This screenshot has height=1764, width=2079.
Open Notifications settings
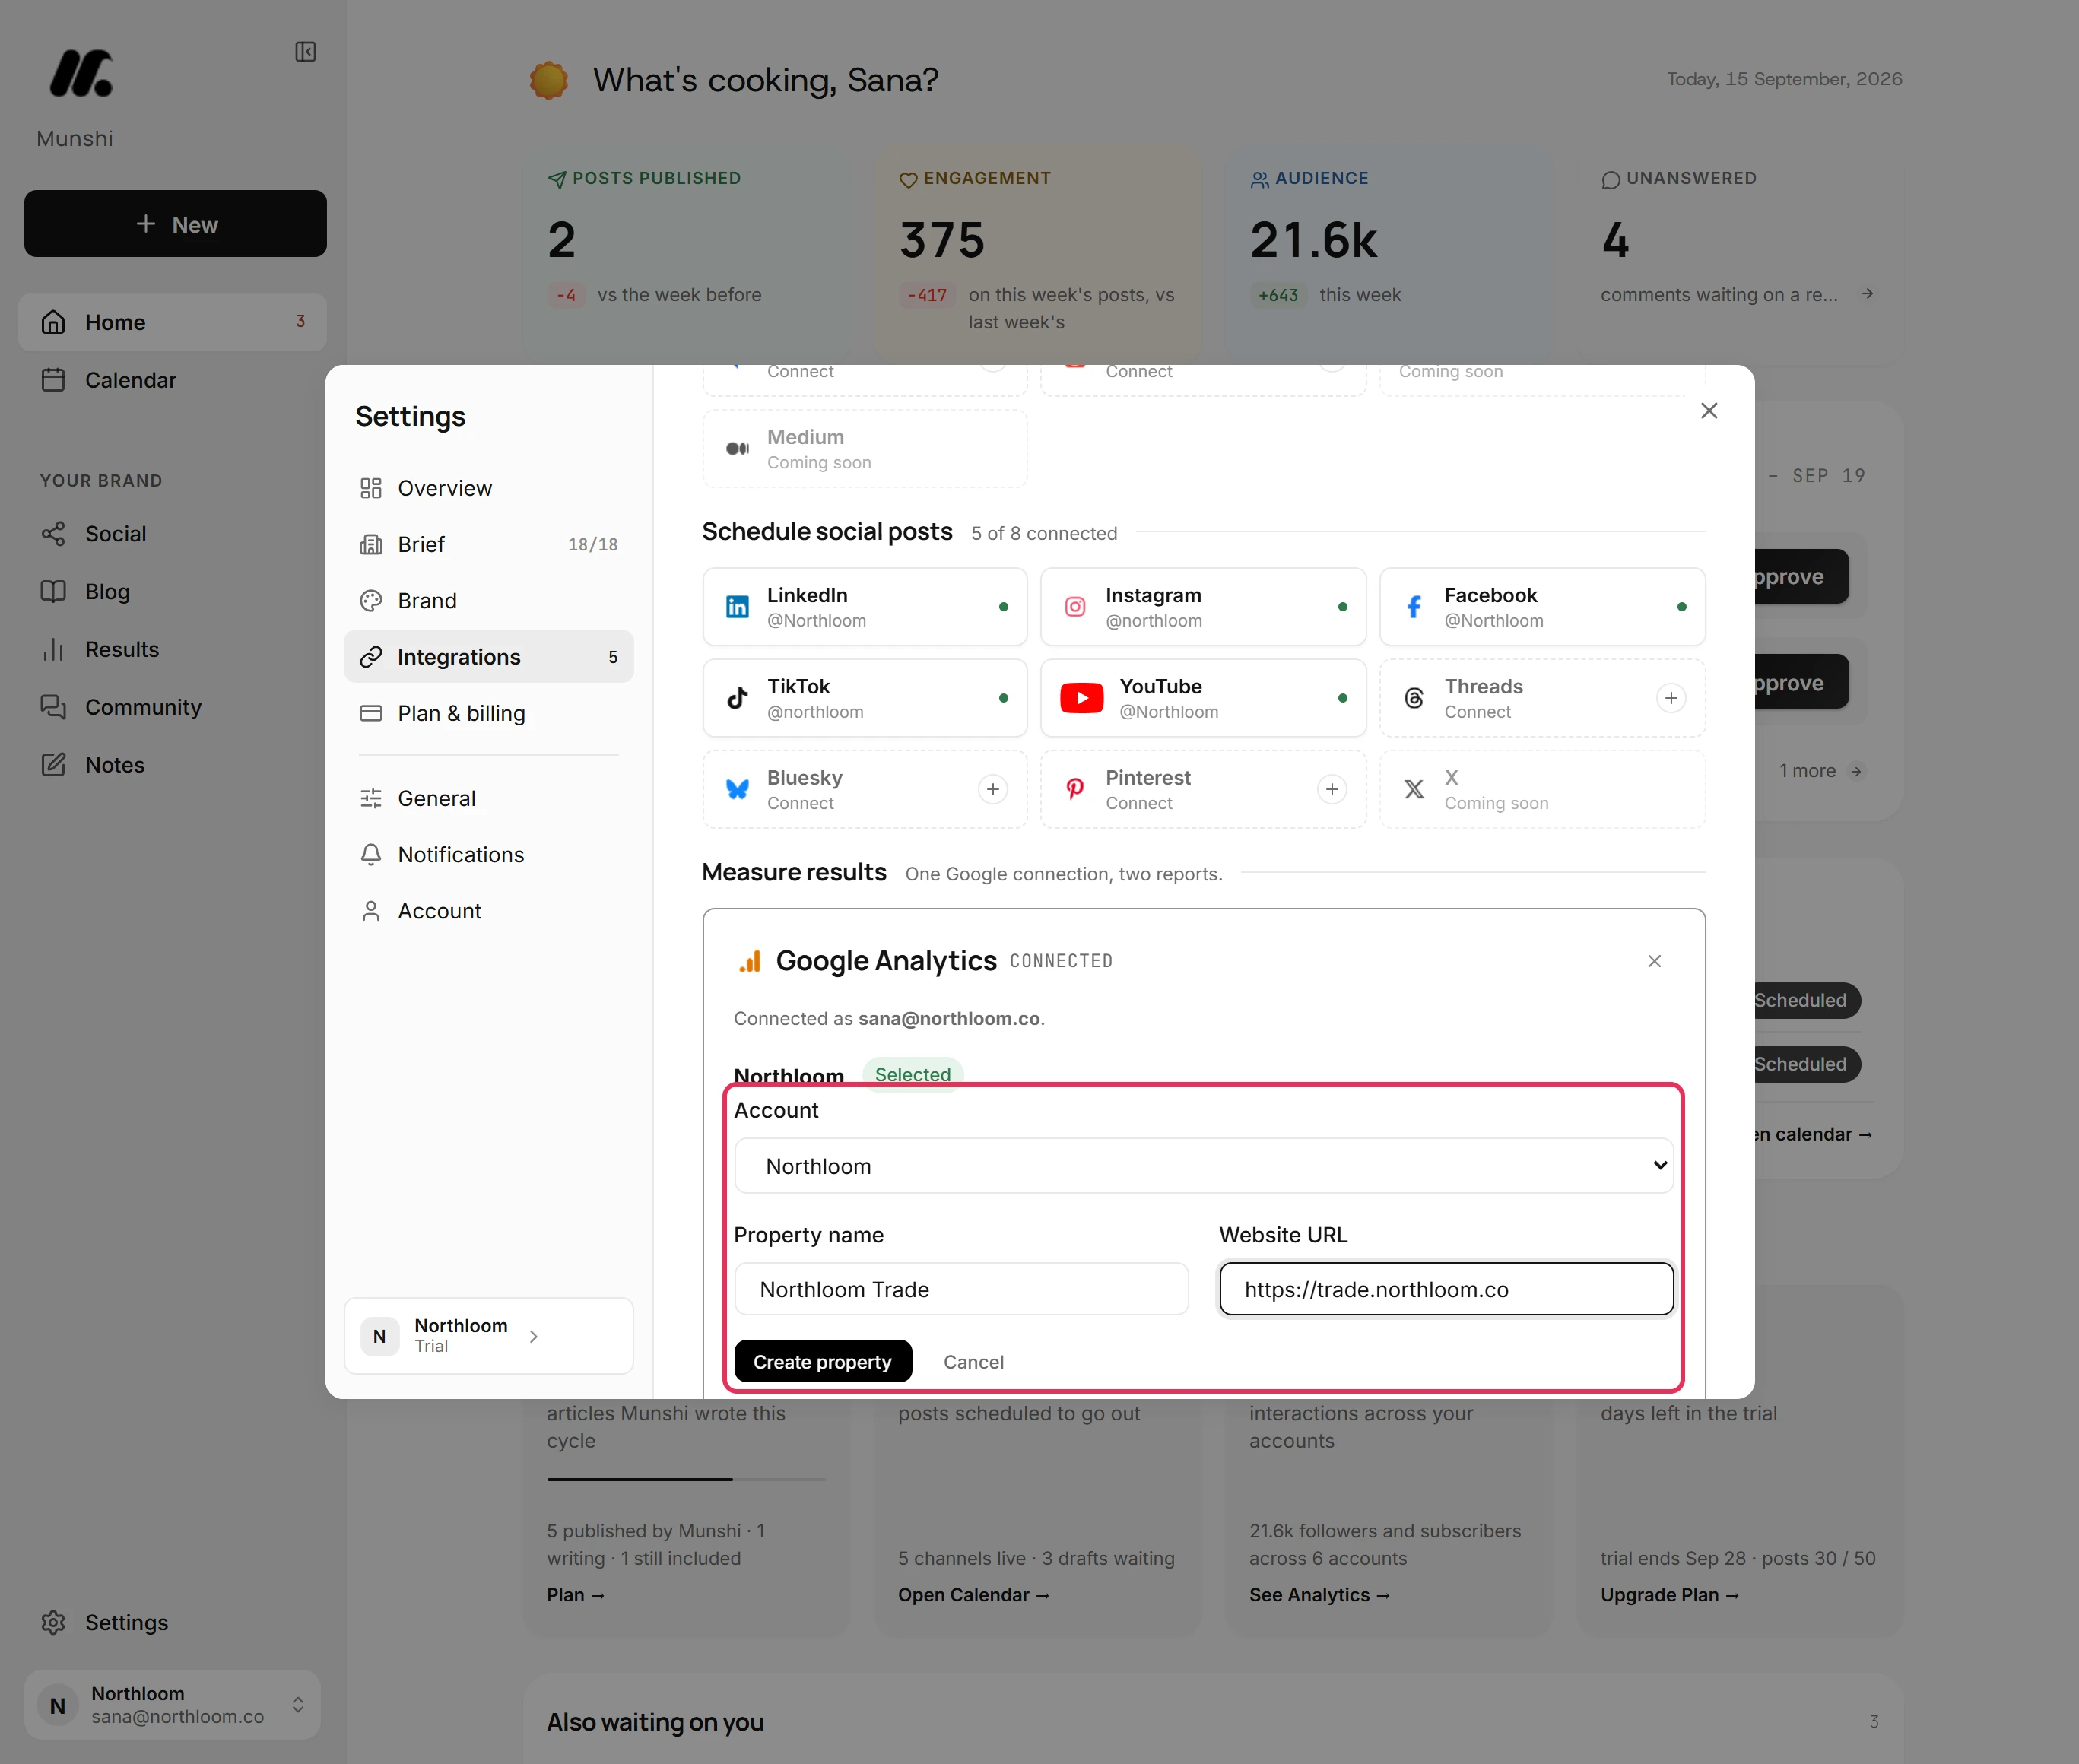[x=488, y=854]
